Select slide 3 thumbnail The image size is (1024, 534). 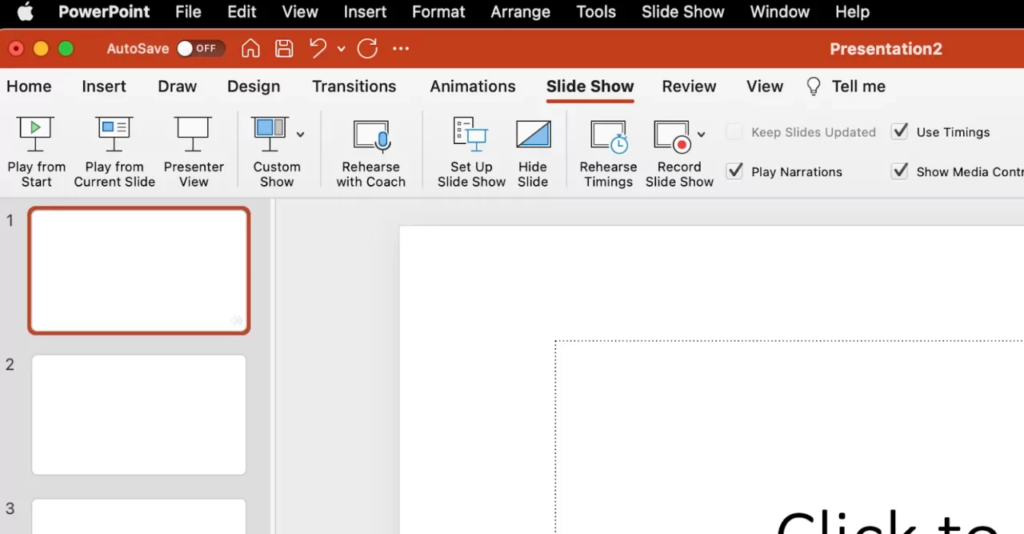[139, 516]
